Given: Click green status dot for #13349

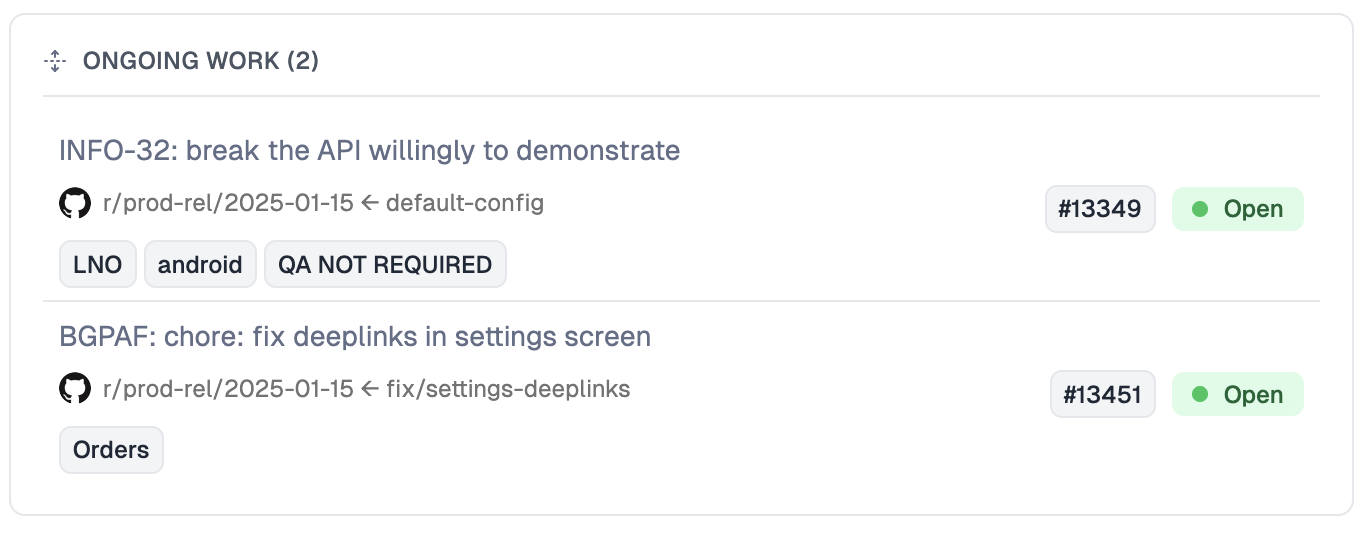Looking at the screenshot, I should 1201,209.
